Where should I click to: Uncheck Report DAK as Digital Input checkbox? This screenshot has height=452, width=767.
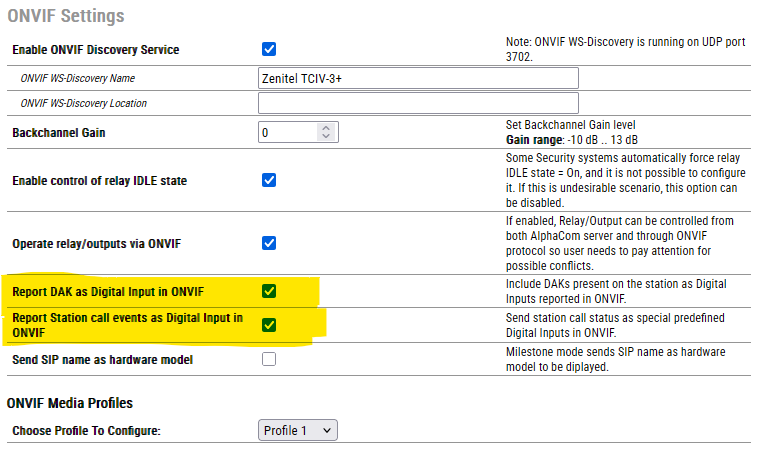pos(268,292)
